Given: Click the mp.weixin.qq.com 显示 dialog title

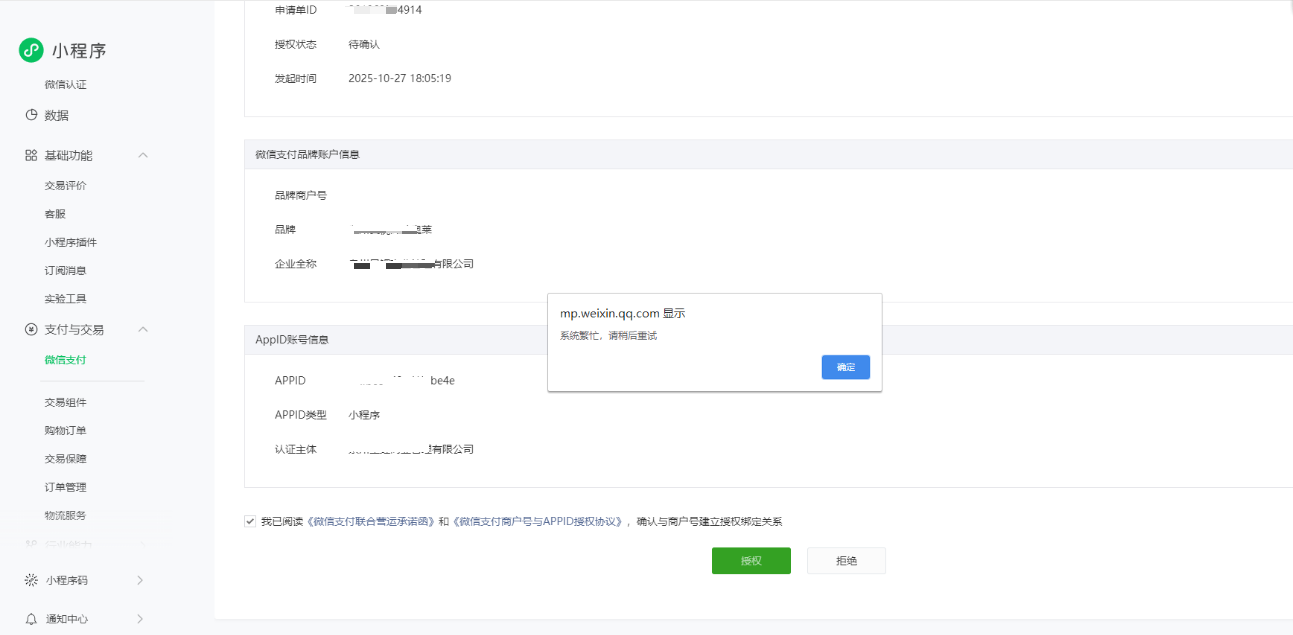Looking at the screenshot, I should coord(622,313).
